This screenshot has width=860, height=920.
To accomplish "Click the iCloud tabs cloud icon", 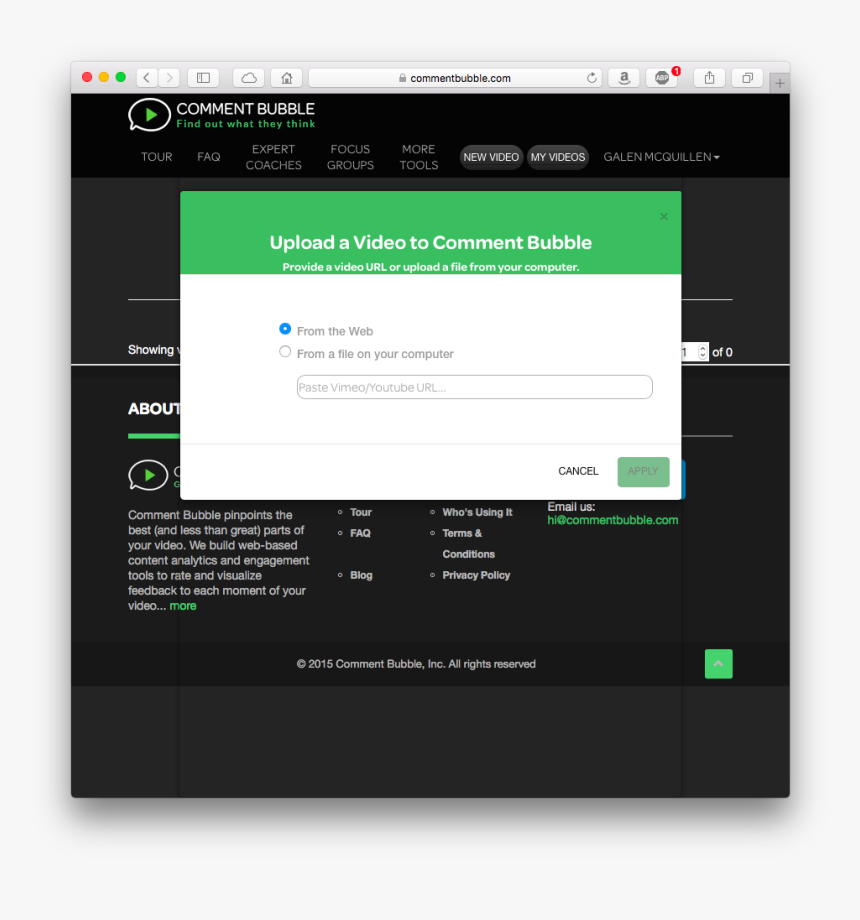I will pos(248,77).
